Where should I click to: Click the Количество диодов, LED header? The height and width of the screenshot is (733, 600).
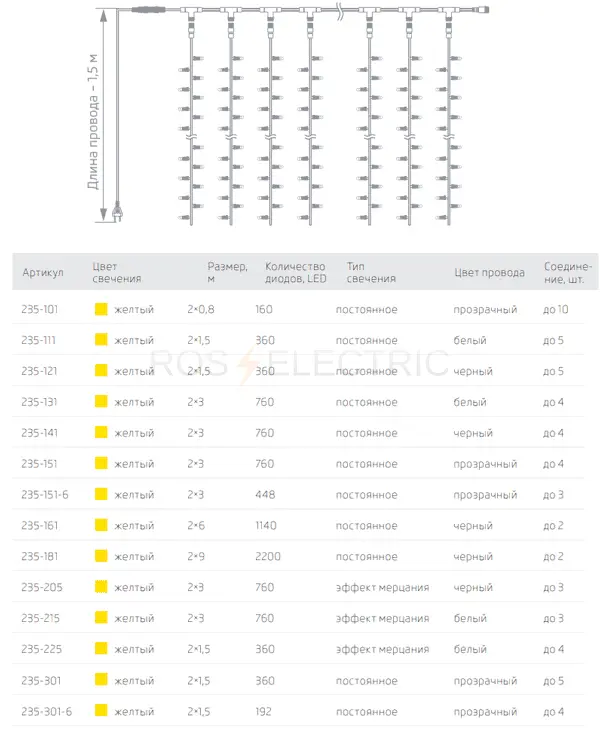pos(296,273)
